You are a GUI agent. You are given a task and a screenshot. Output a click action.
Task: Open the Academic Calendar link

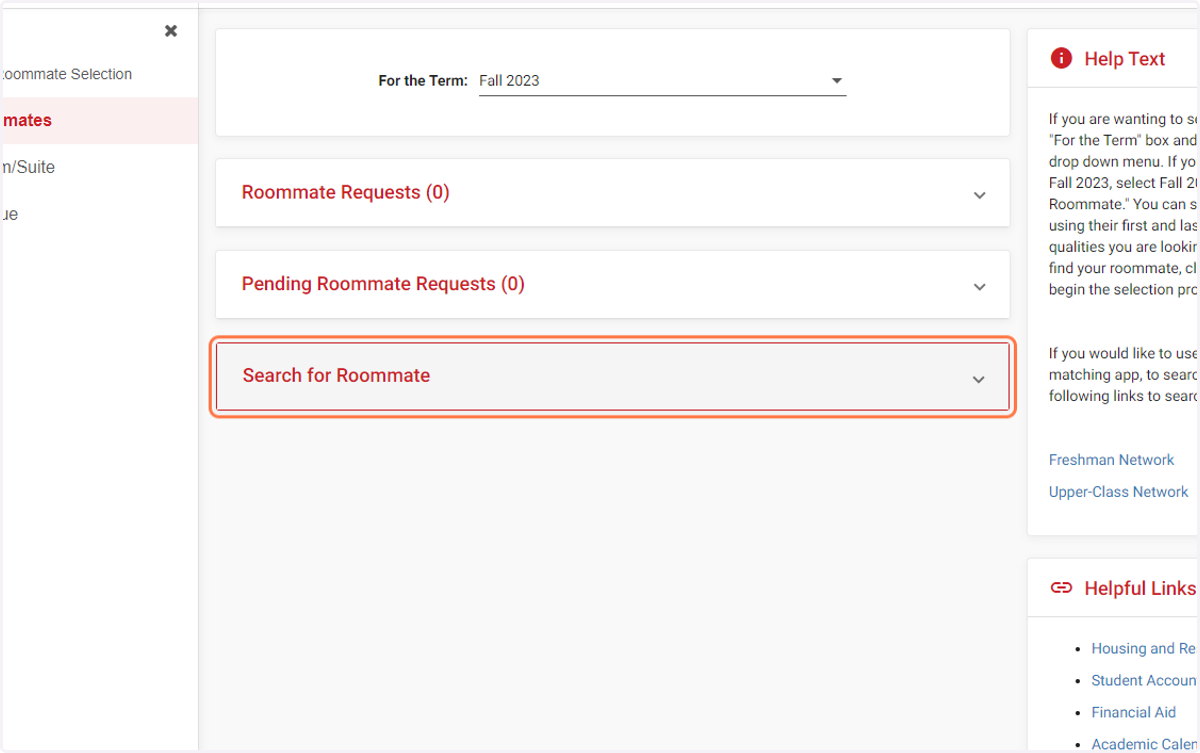pos(1145,744)
